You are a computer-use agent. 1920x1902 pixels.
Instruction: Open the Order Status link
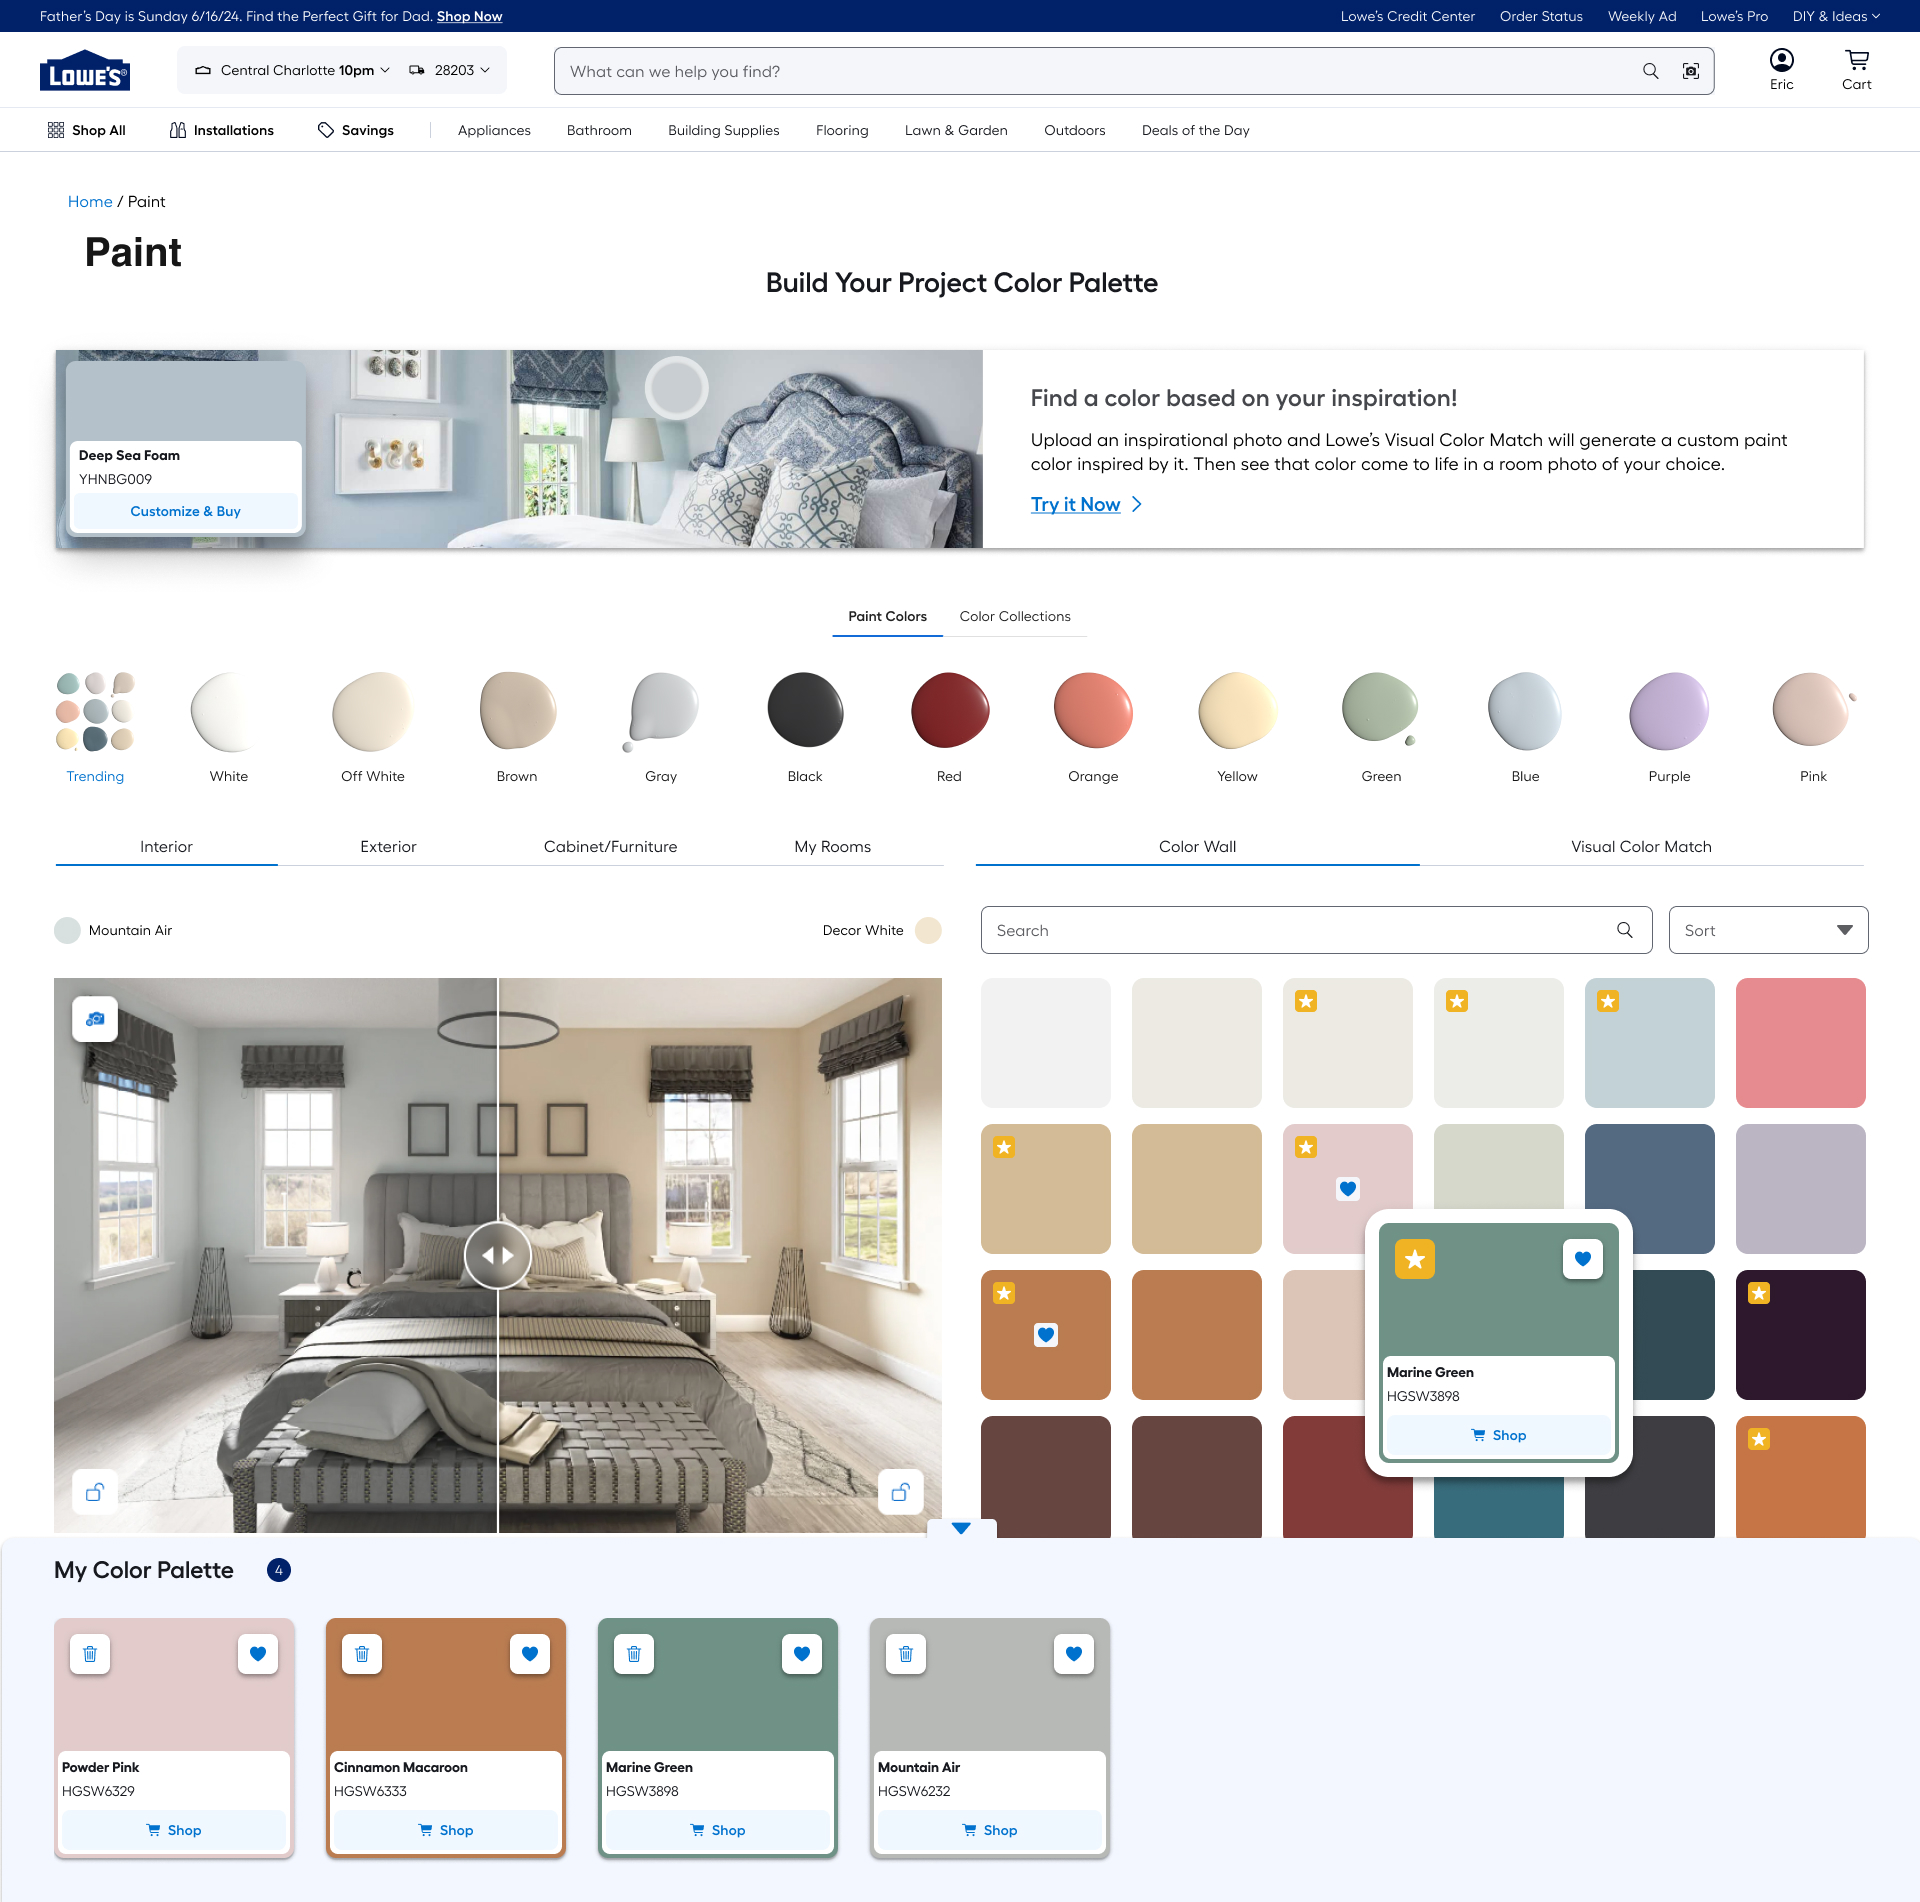pos(1541,16)
